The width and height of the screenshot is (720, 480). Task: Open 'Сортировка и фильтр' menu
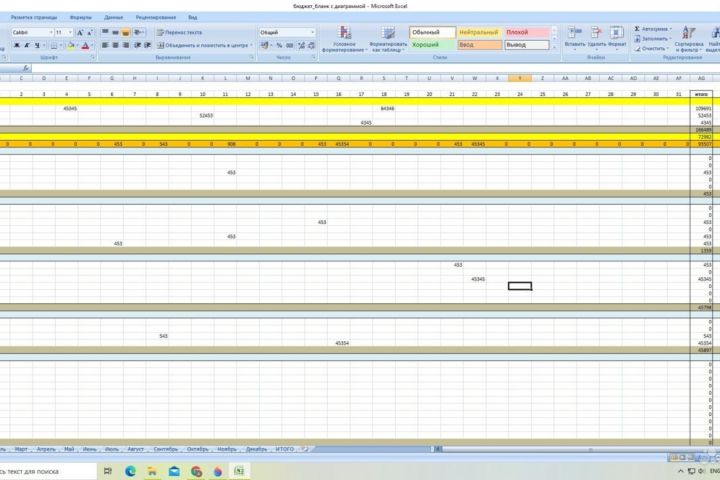[x=689, y=39]
